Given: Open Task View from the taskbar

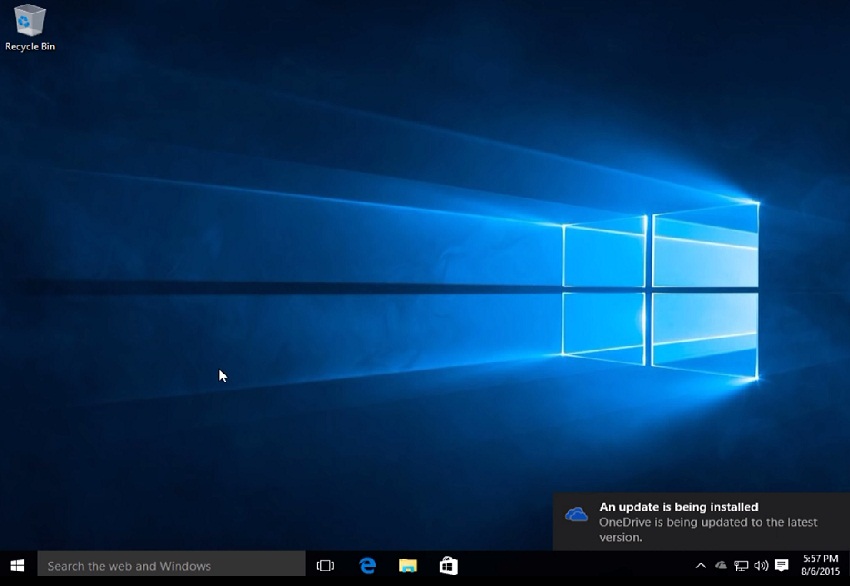Looking at the screenshot, I should pos(325,566).
